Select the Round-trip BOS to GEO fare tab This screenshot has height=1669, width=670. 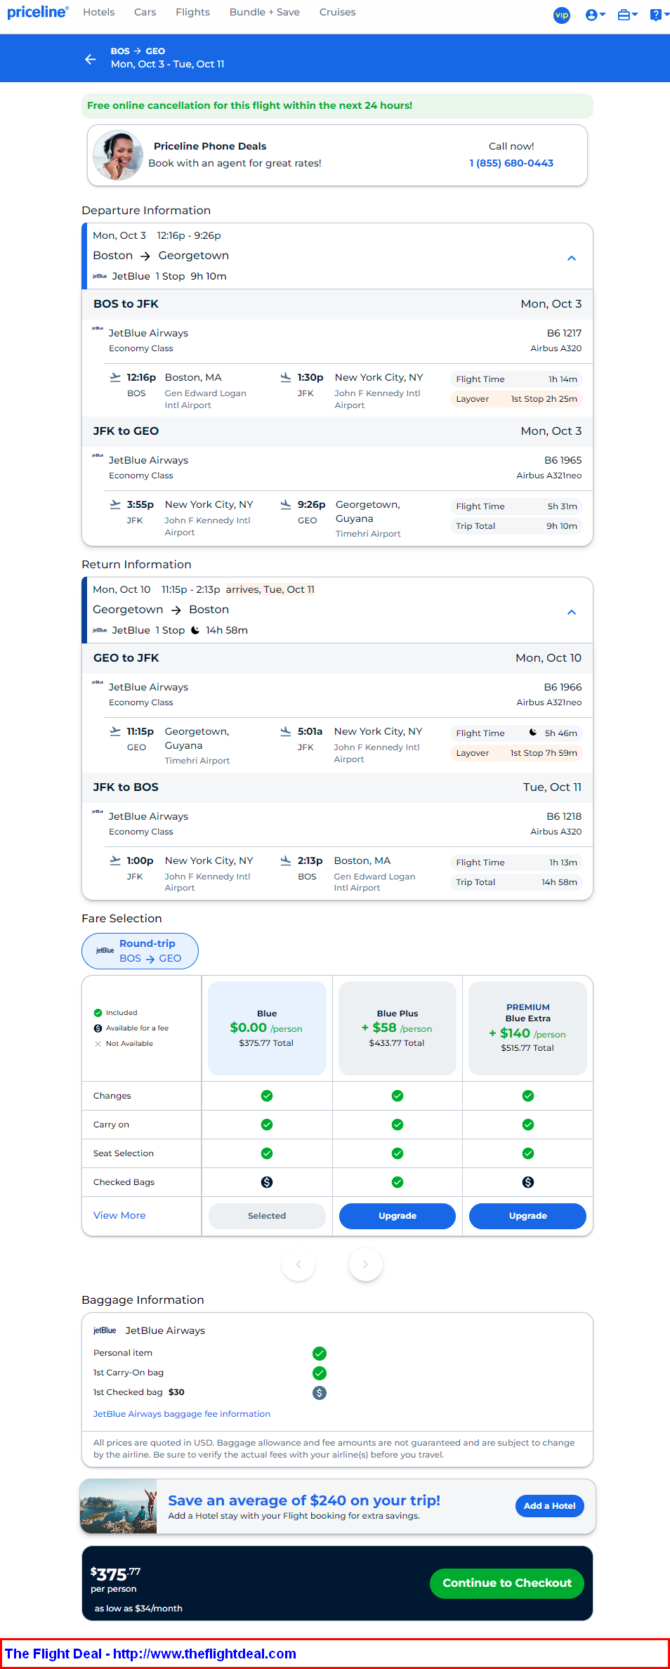click(x=140, y=951)
